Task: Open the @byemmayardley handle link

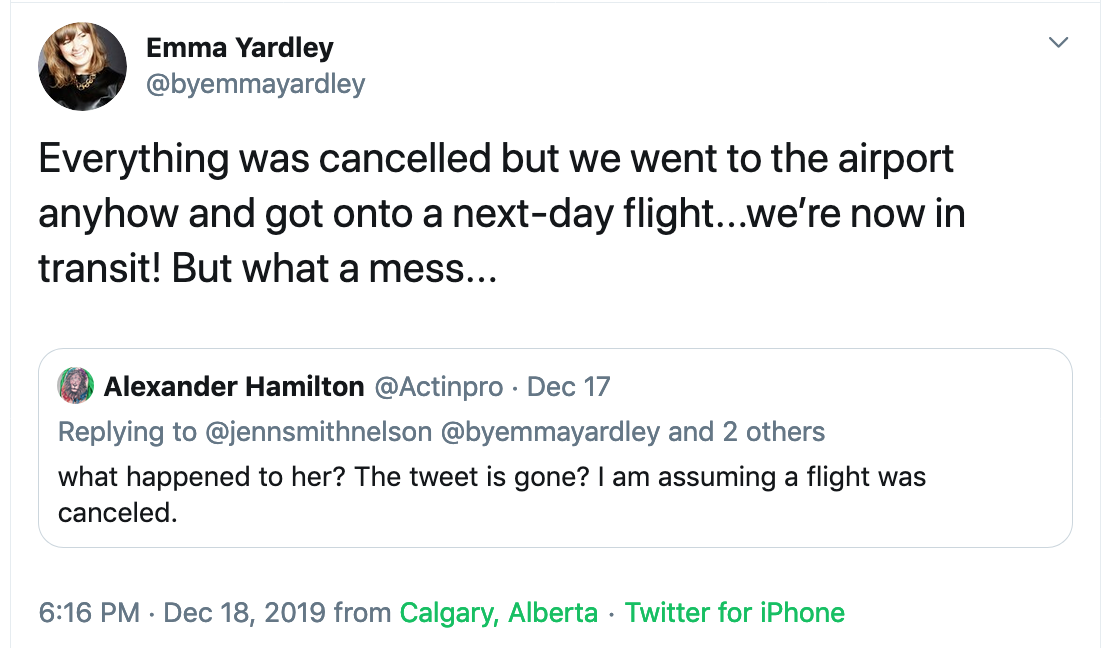Action: click(x=255, y=84)
